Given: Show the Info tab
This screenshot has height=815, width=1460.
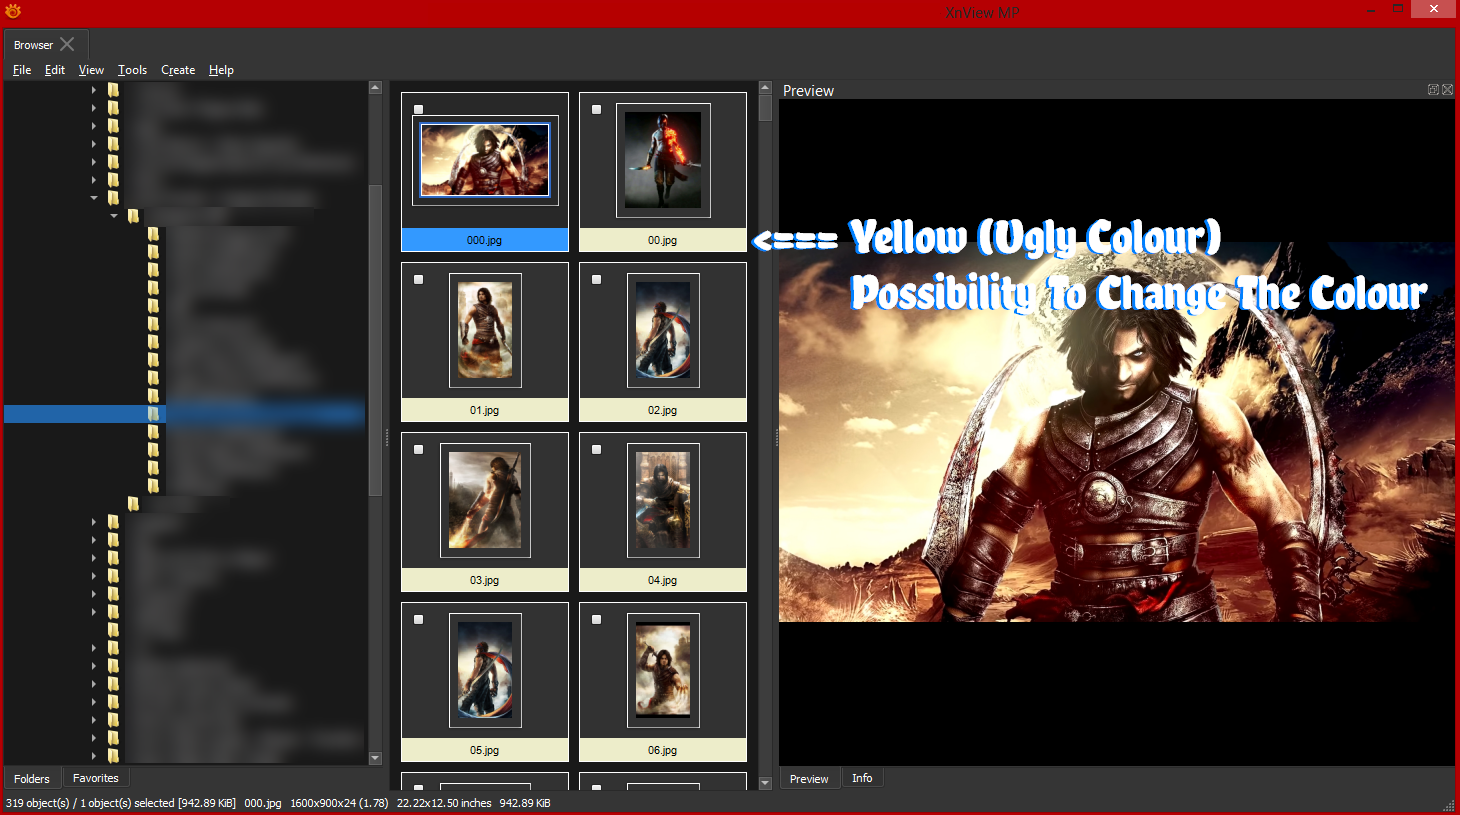Looking at the screenshot, I should tap(862, 778).
